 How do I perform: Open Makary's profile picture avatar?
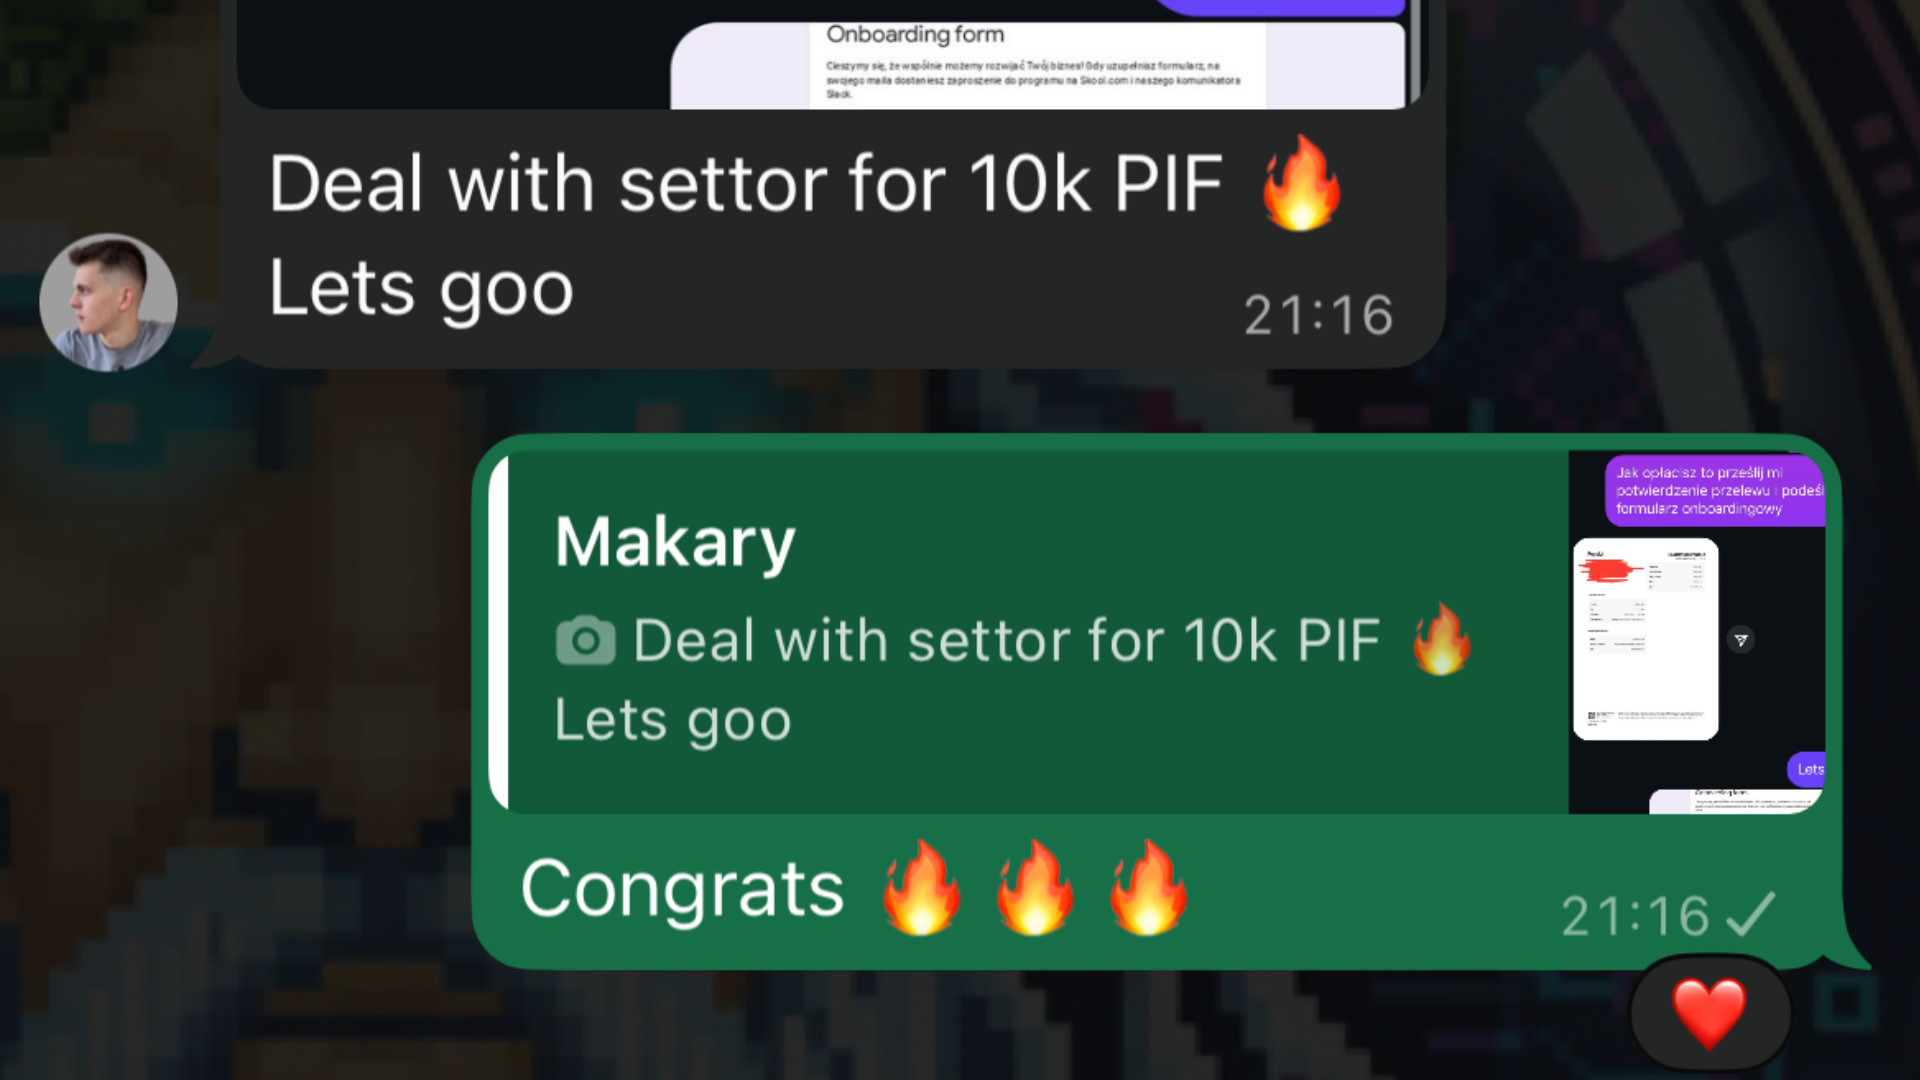point(108,302)
